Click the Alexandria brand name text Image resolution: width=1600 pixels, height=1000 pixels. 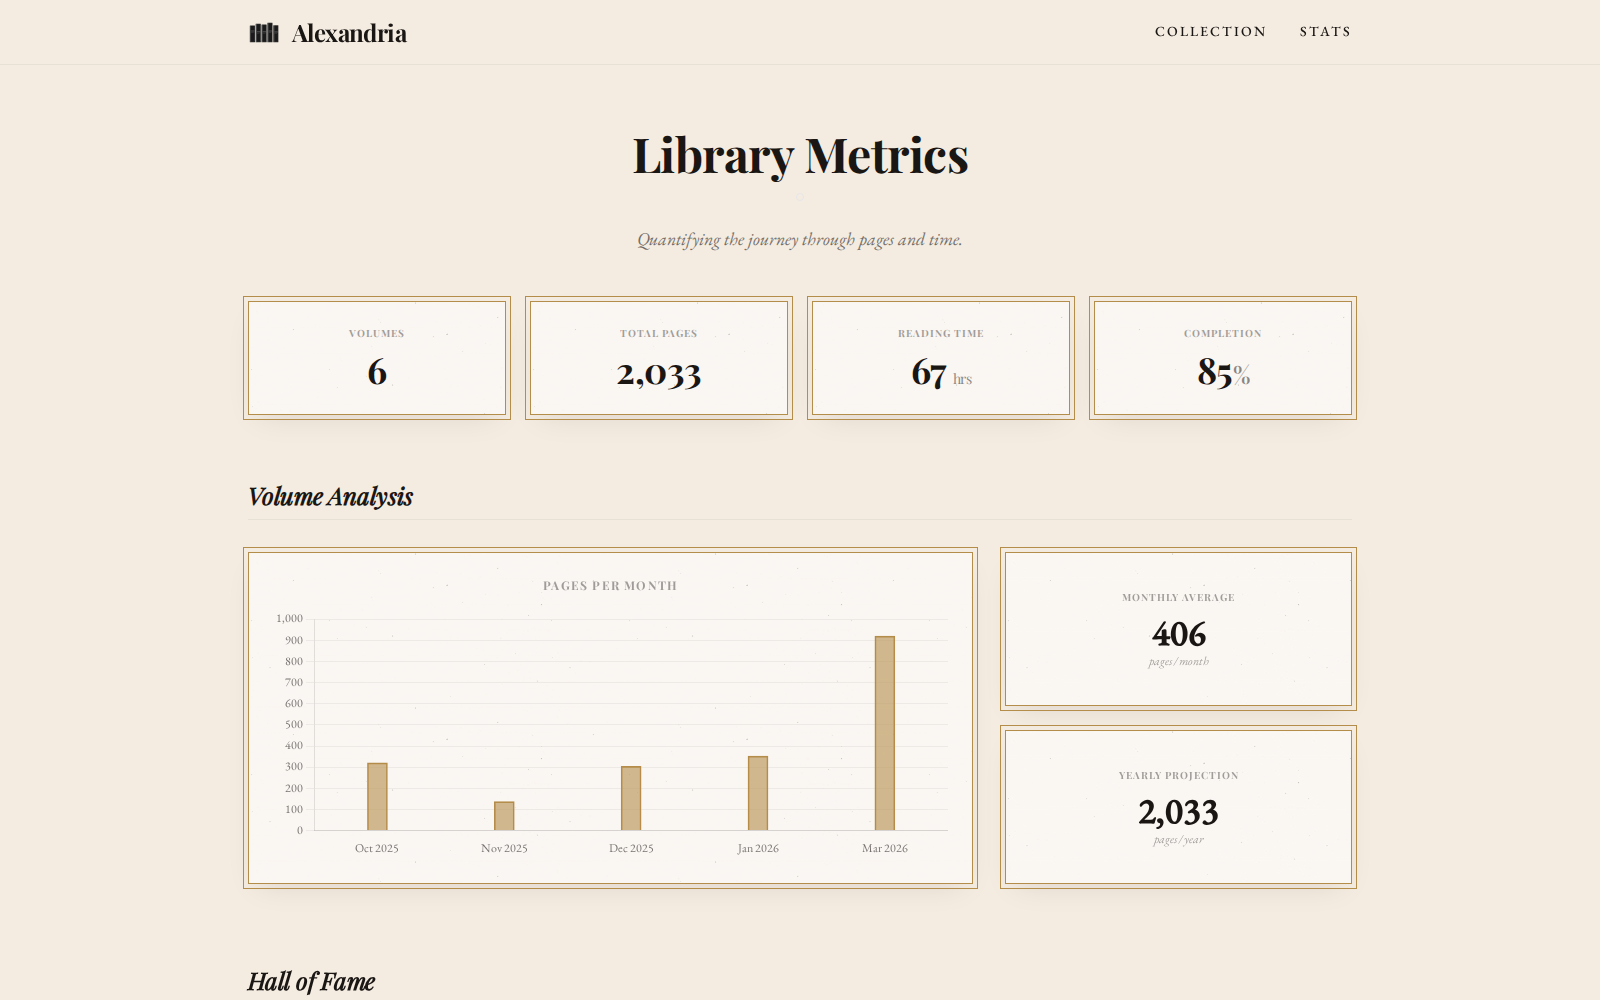348,33
